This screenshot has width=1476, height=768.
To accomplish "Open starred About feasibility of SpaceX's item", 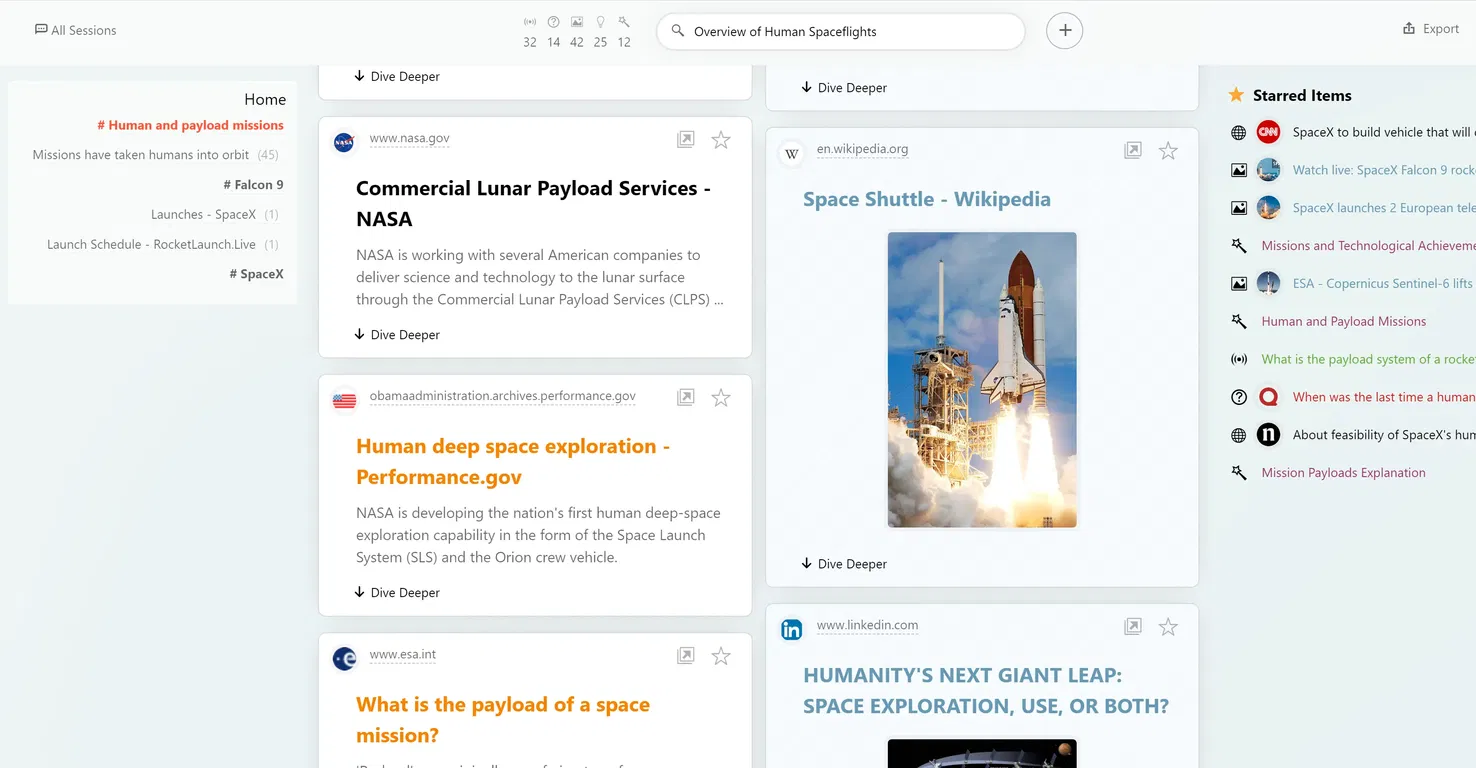I will (x=1383, y=435).
